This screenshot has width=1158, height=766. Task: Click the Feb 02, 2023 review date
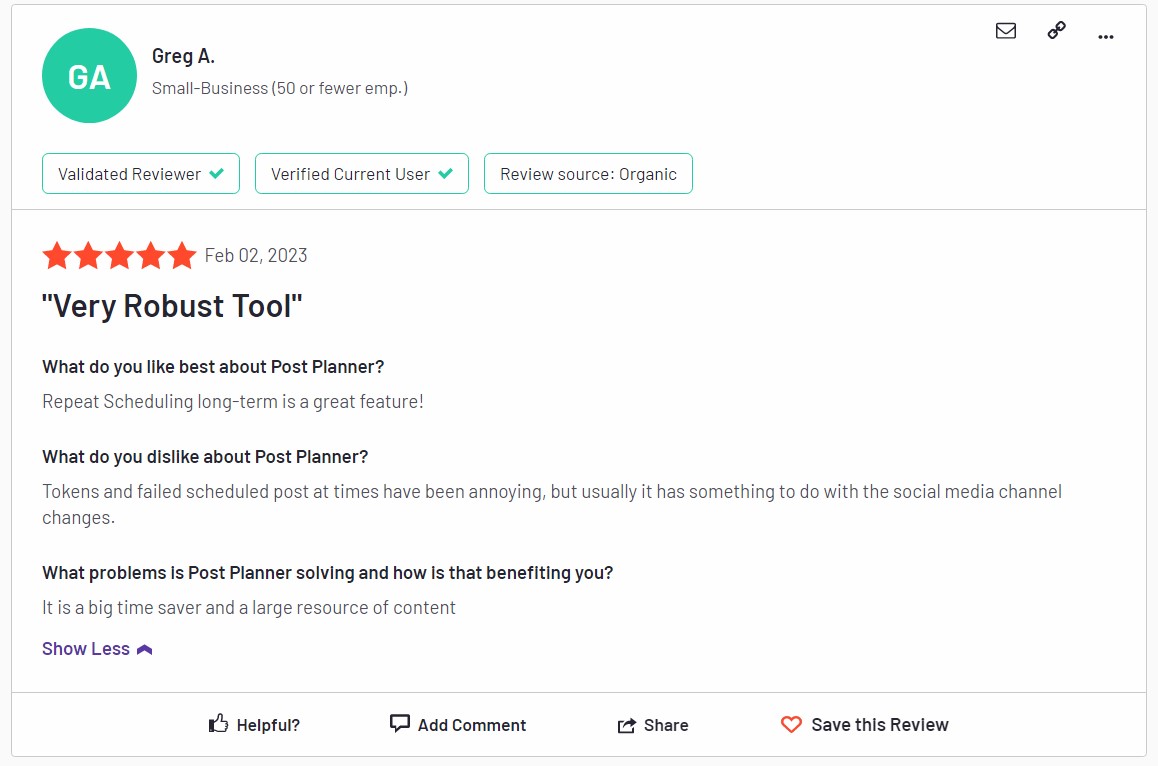255,255
